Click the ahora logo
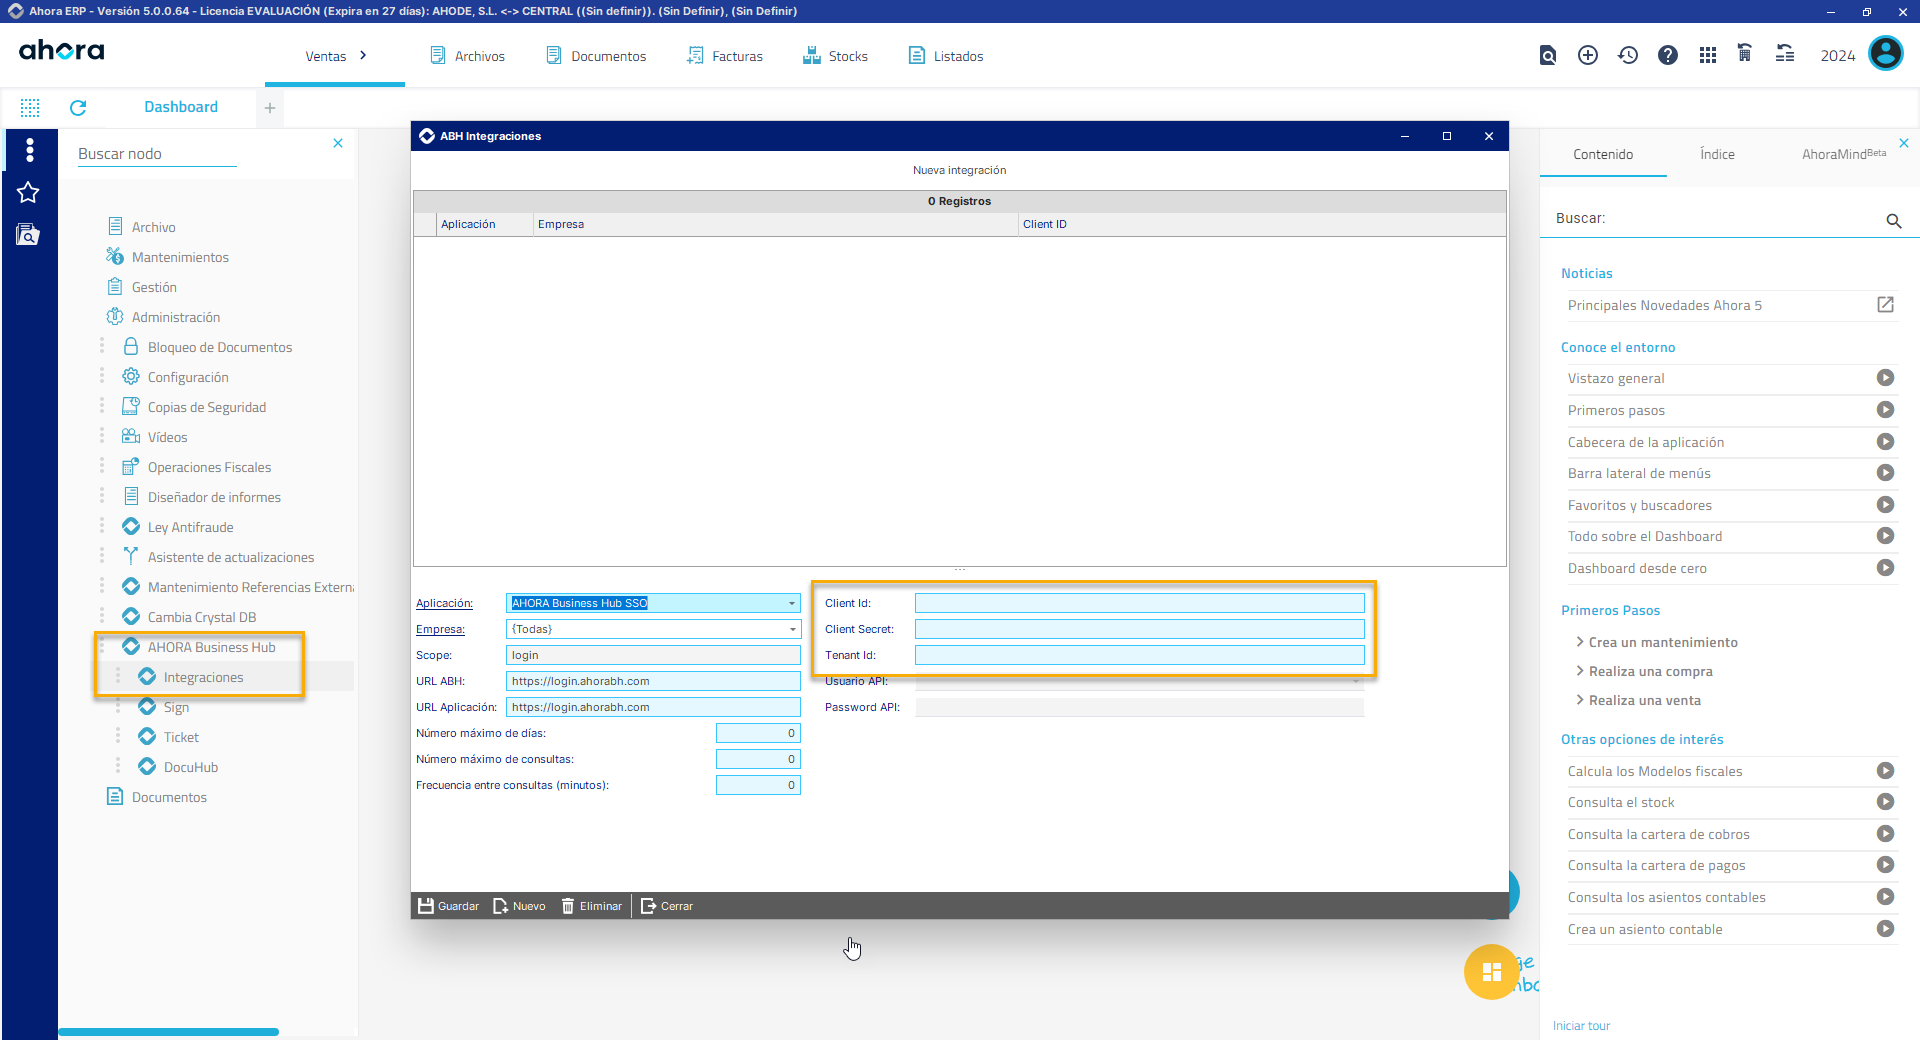This screenshot has height=1040, width=1920. click(62, 51)
